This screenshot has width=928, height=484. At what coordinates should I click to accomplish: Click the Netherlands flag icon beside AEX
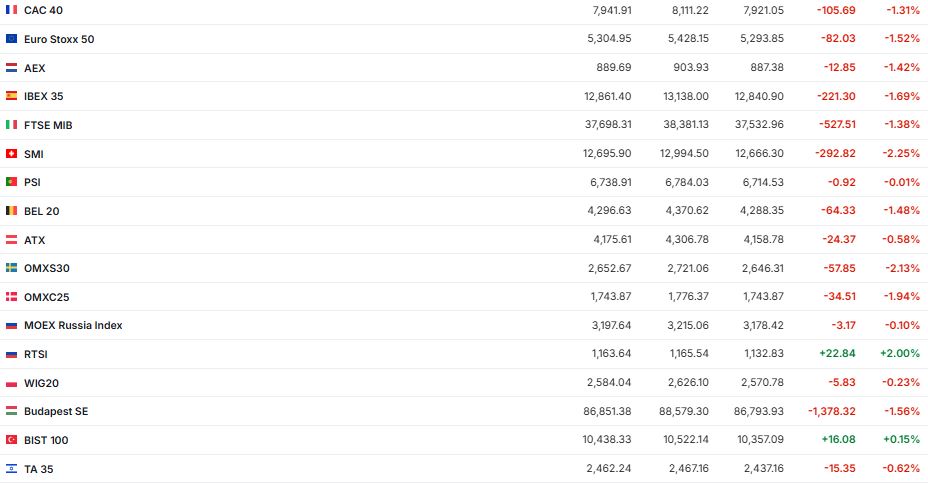(x=12, y=68)
